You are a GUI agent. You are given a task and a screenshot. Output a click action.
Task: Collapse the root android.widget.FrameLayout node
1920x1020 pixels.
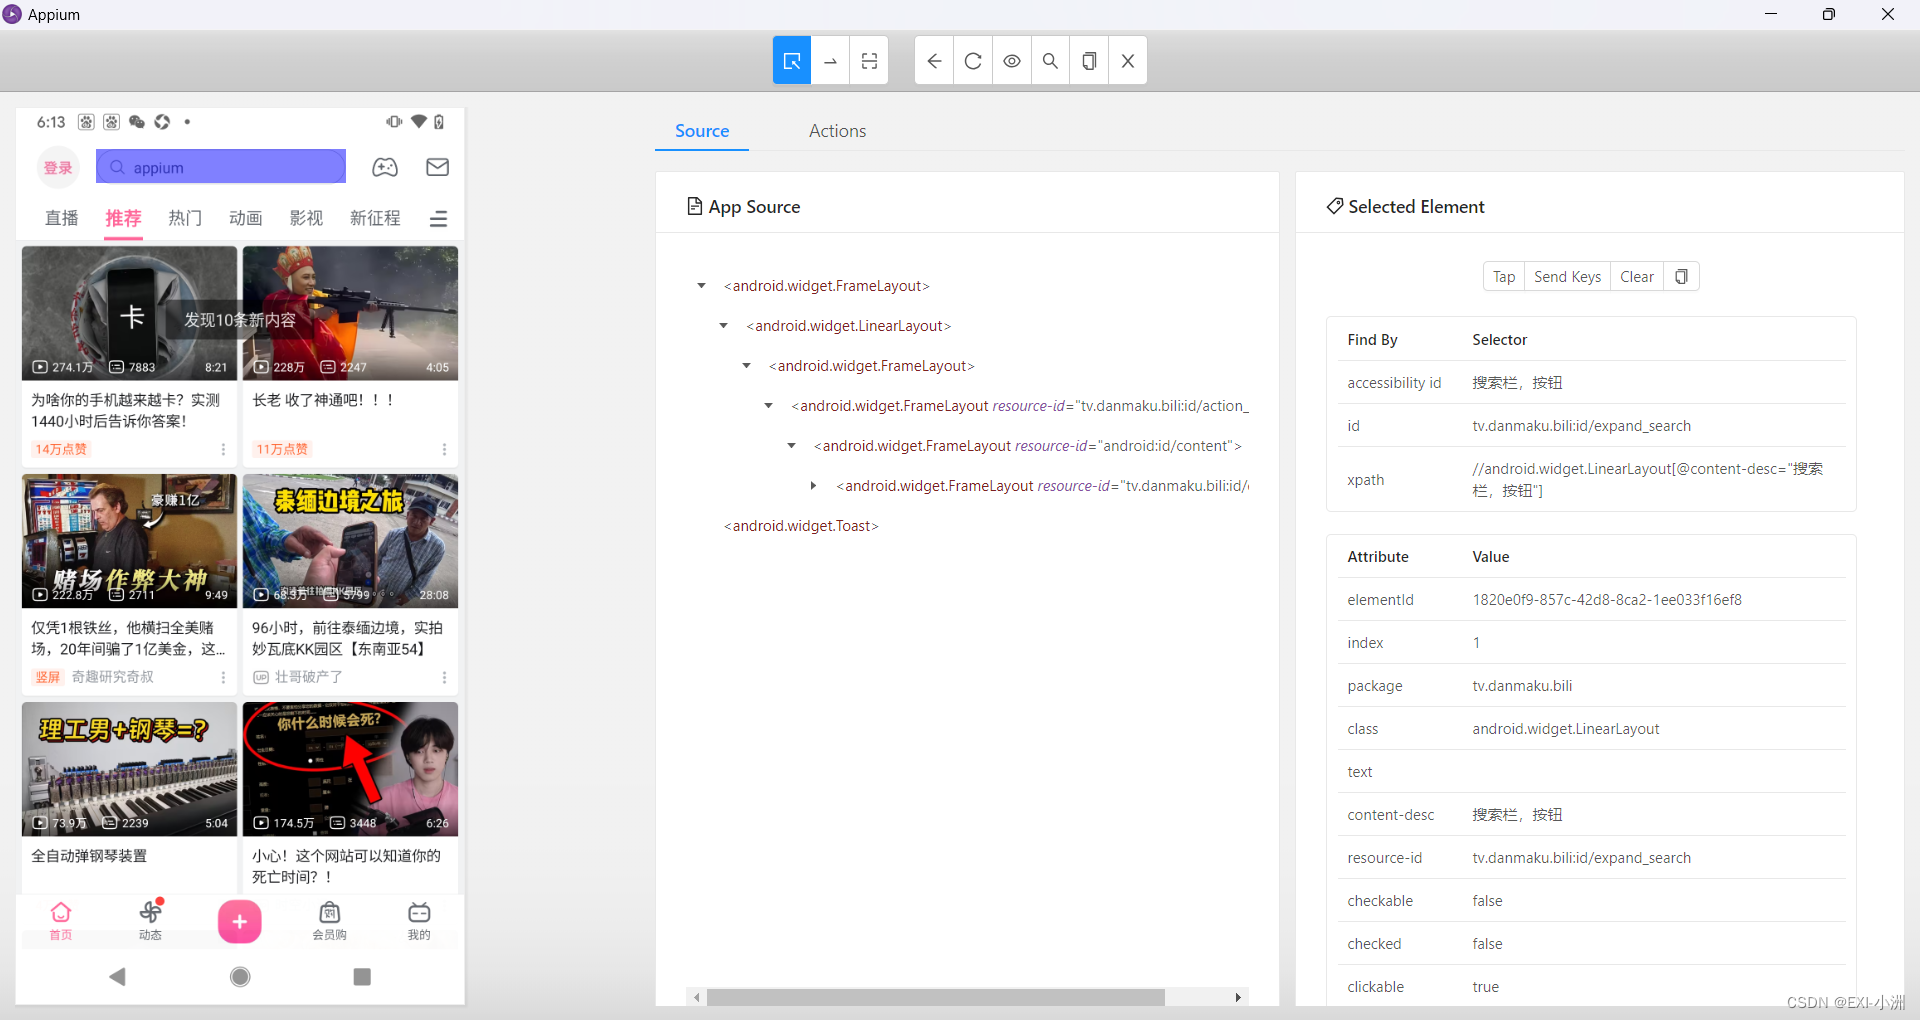[x=701, y=286]
